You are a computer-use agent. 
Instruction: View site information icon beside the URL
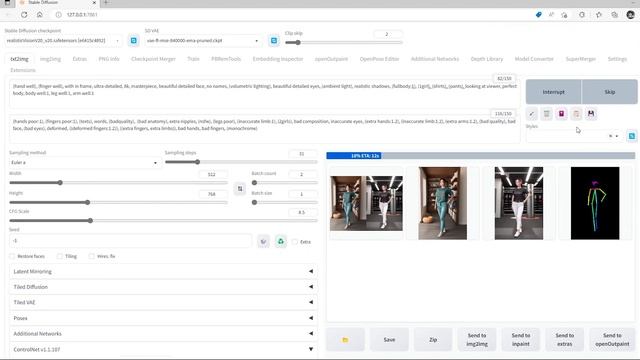[x=58, y=15]
